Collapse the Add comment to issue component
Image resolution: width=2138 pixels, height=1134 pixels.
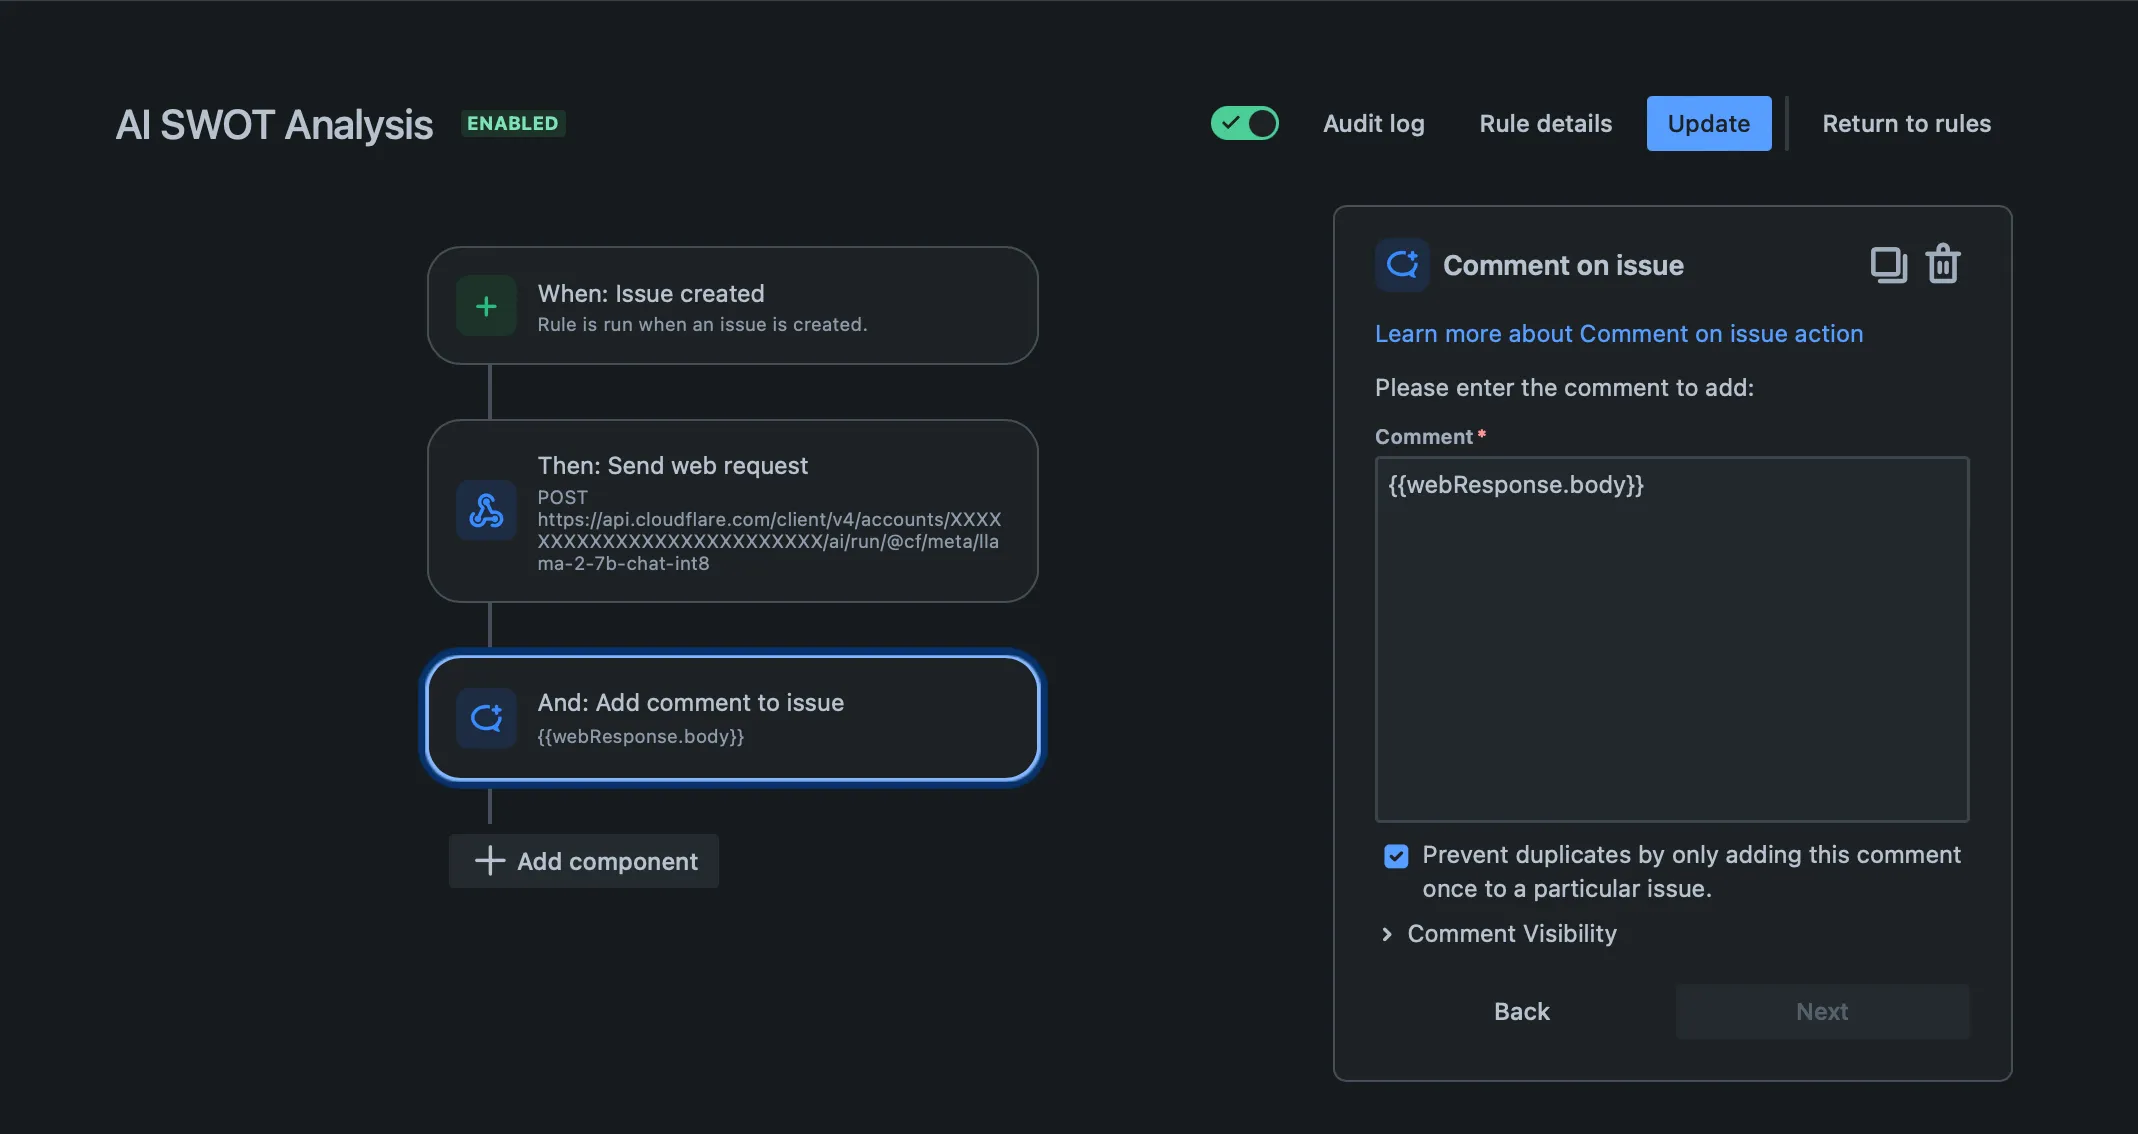pos(733,718)
